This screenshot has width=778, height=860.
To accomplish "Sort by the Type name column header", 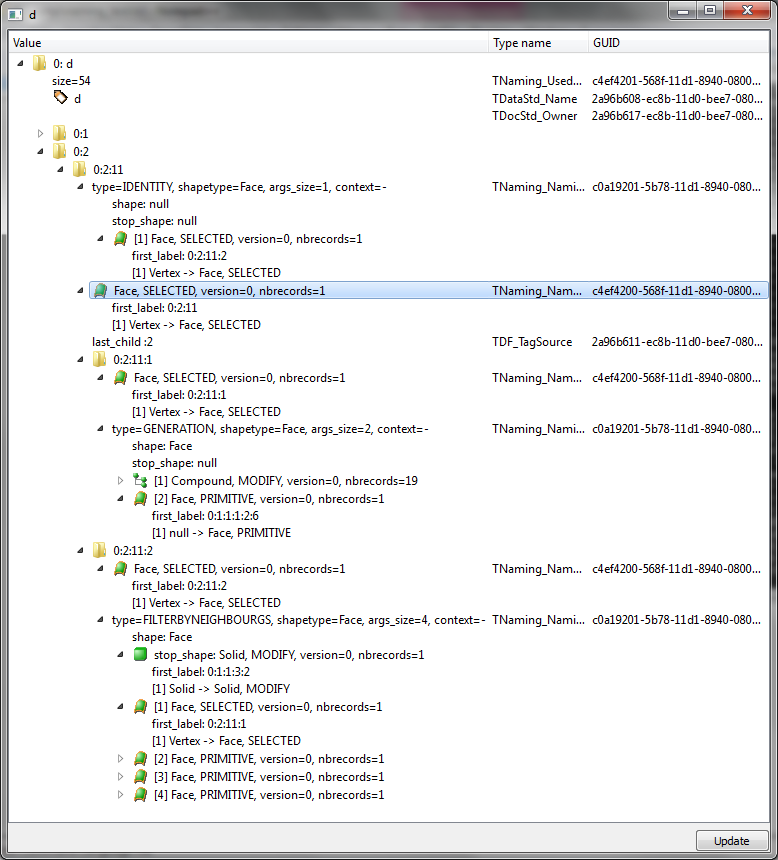I will tap(537, 43).
